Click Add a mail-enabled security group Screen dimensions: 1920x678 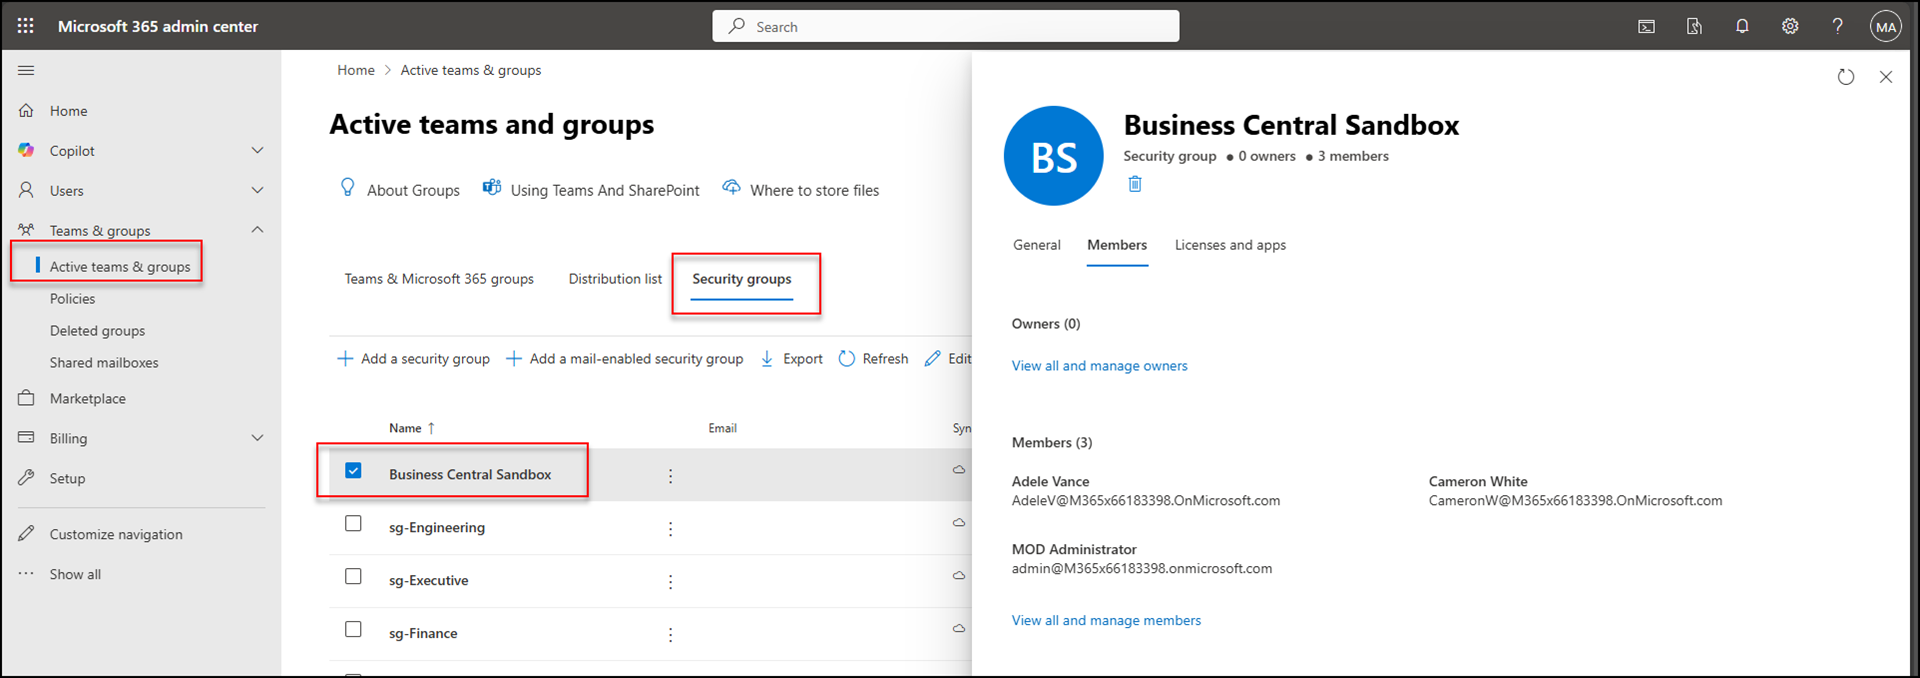coord(625,359)
